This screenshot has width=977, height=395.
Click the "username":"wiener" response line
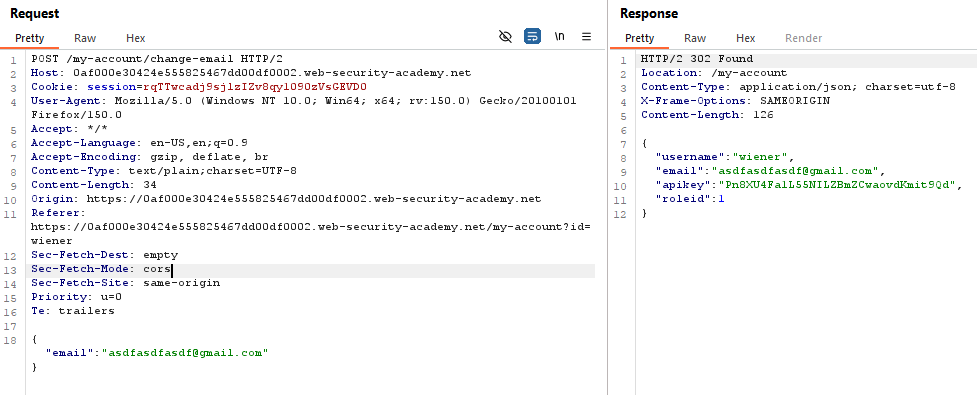coord(725,157)
